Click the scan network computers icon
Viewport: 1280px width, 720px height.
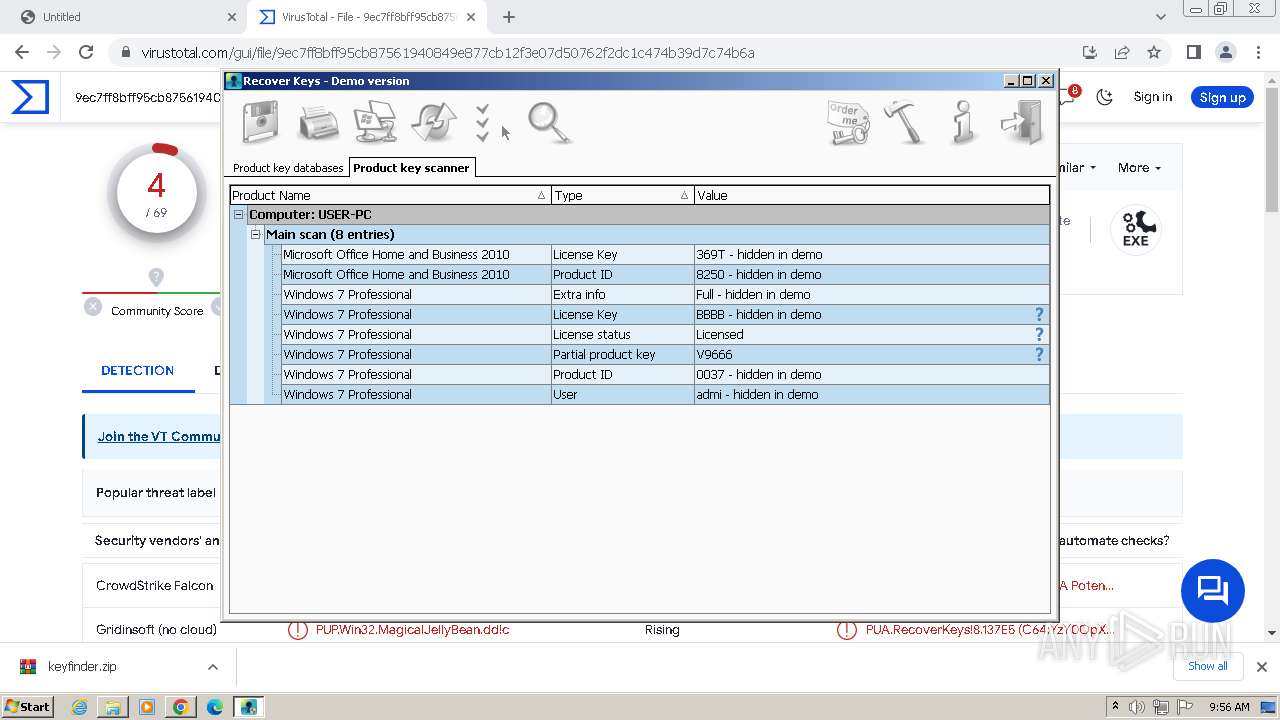pyautogui.click(x=376, y=123)
